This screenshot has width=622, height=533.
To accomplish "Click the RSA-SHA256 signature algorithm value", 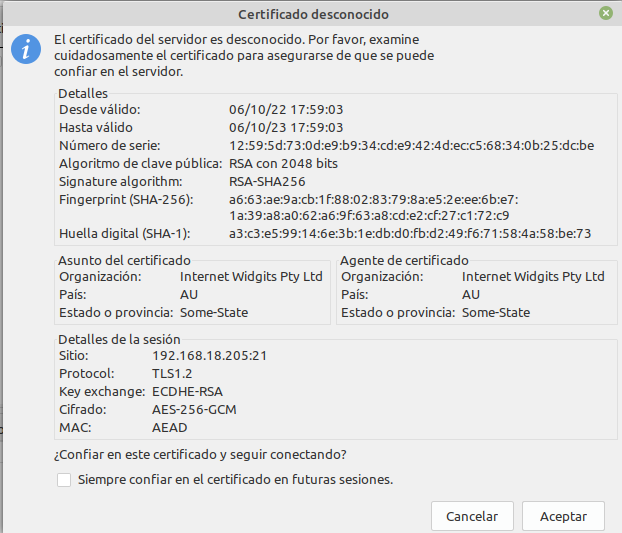I will [267, 181].
